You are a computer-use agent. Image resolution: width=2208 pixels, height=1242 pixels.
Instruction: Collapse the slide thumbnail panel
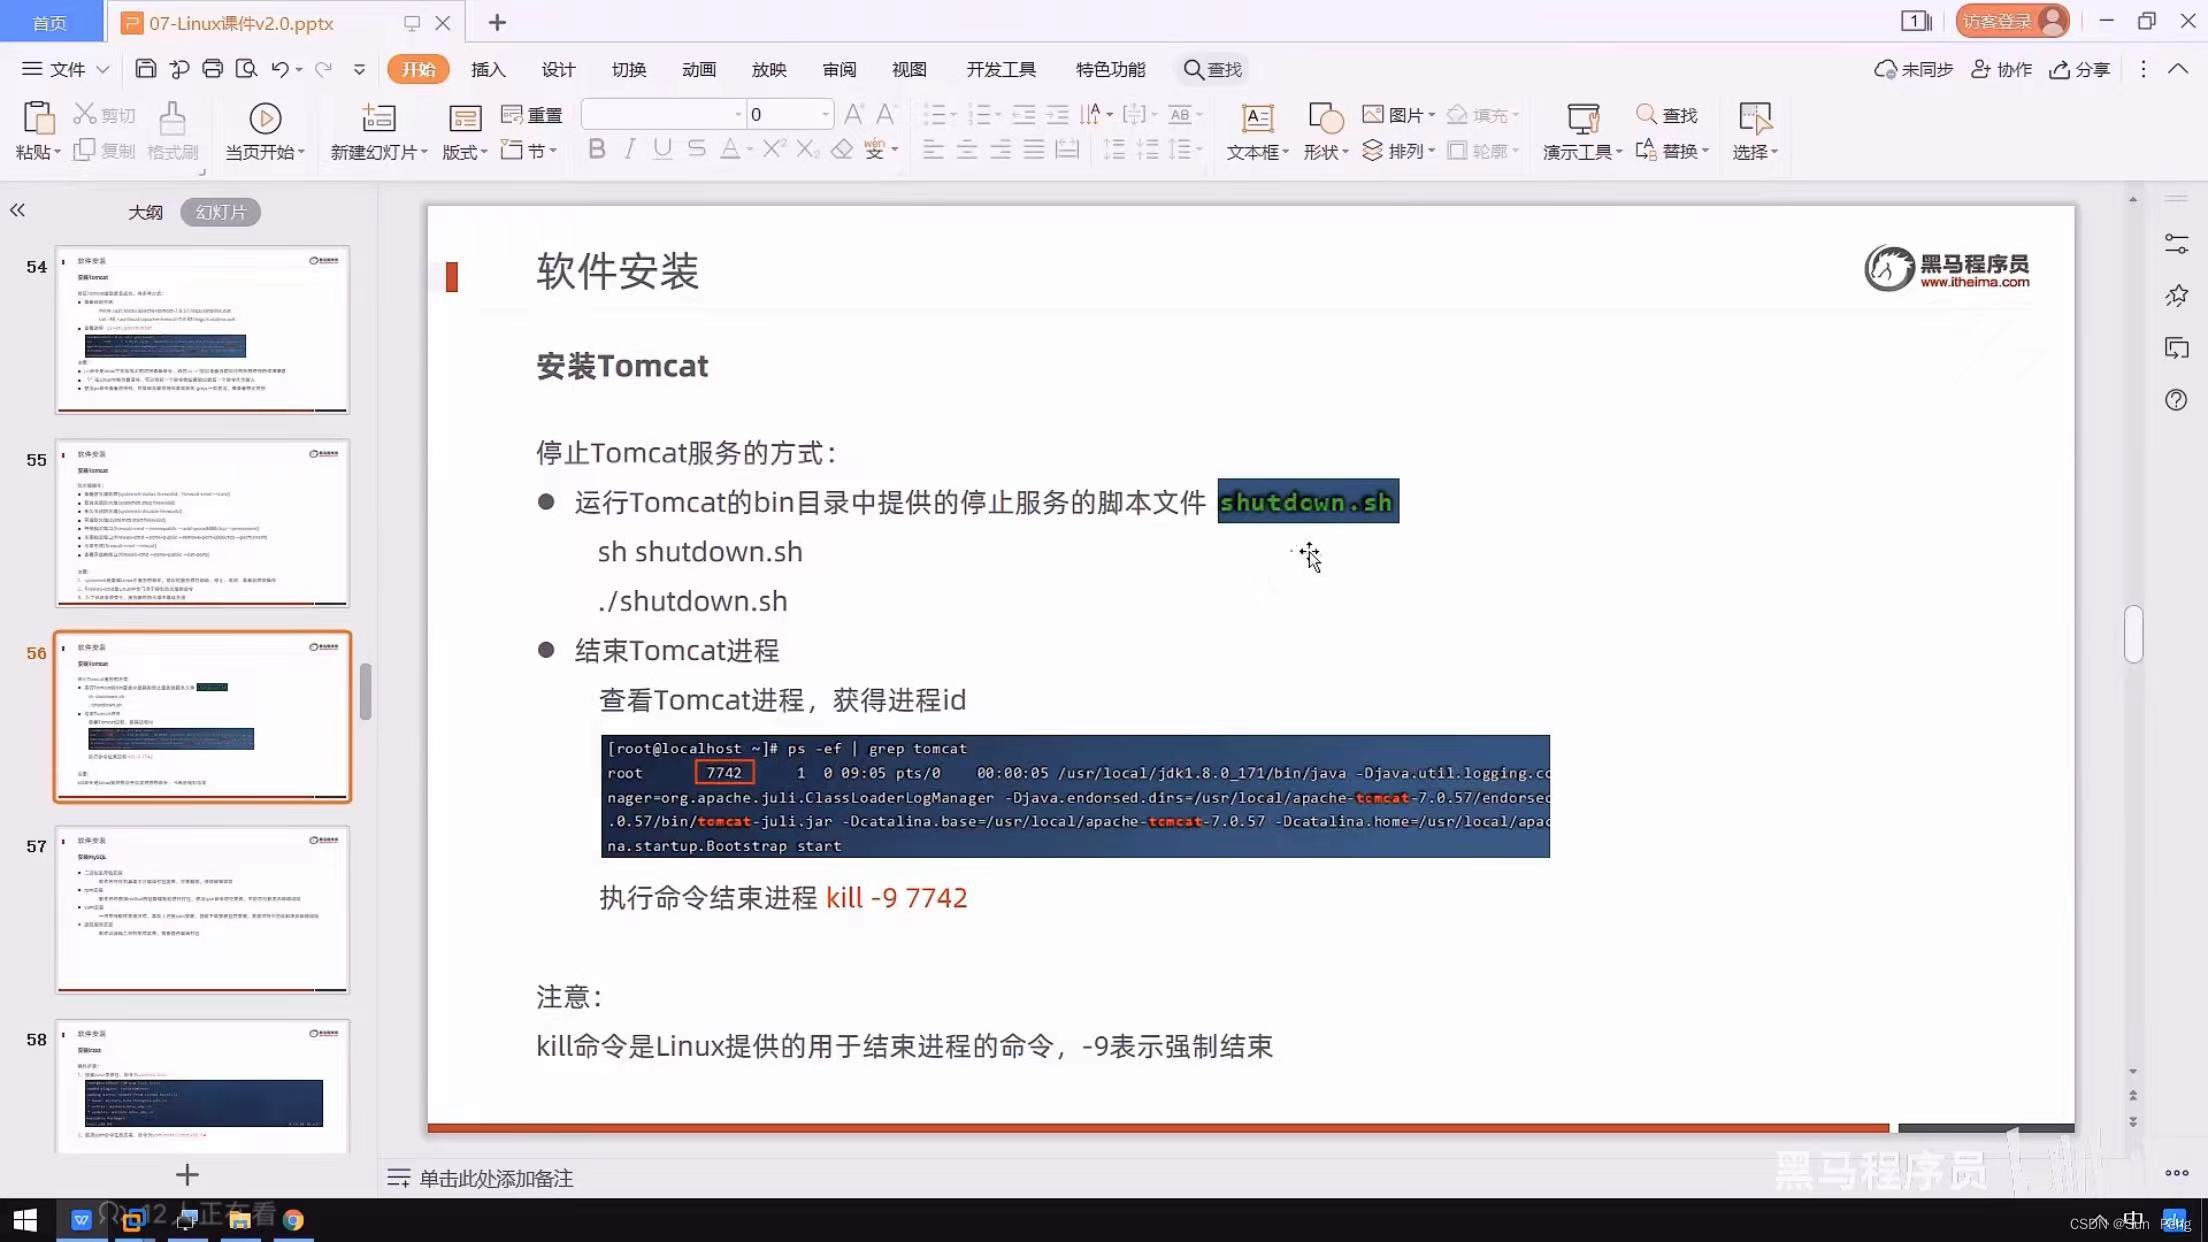17,210
